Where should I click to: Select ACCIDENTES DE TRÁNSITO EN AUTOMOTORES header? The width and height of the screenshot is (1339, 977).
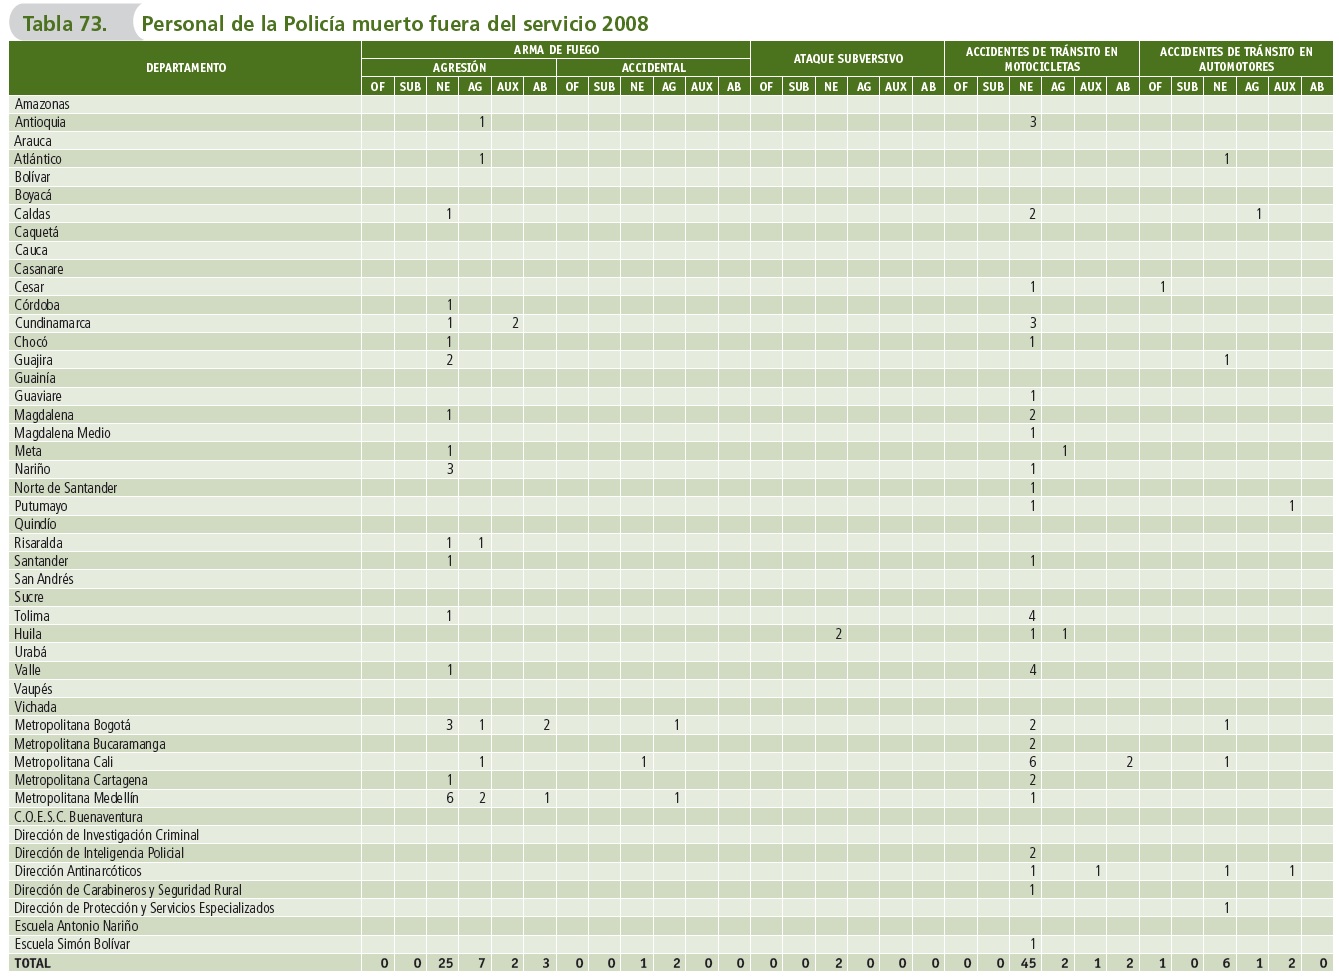[x=1236, y=59]
